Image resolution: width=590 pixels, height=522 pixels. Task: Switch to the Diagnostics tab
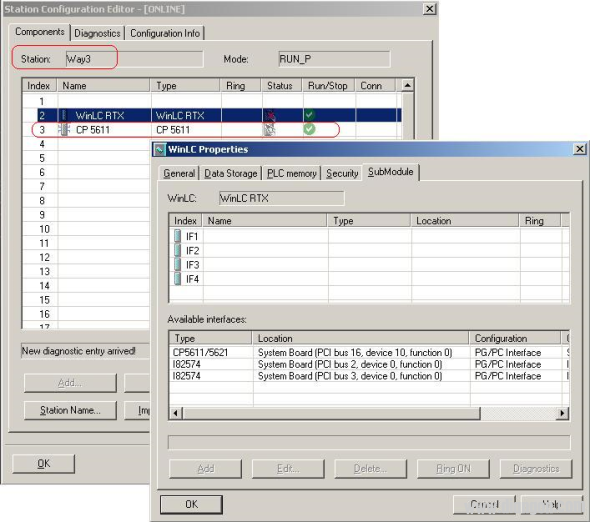pos(97,33)
